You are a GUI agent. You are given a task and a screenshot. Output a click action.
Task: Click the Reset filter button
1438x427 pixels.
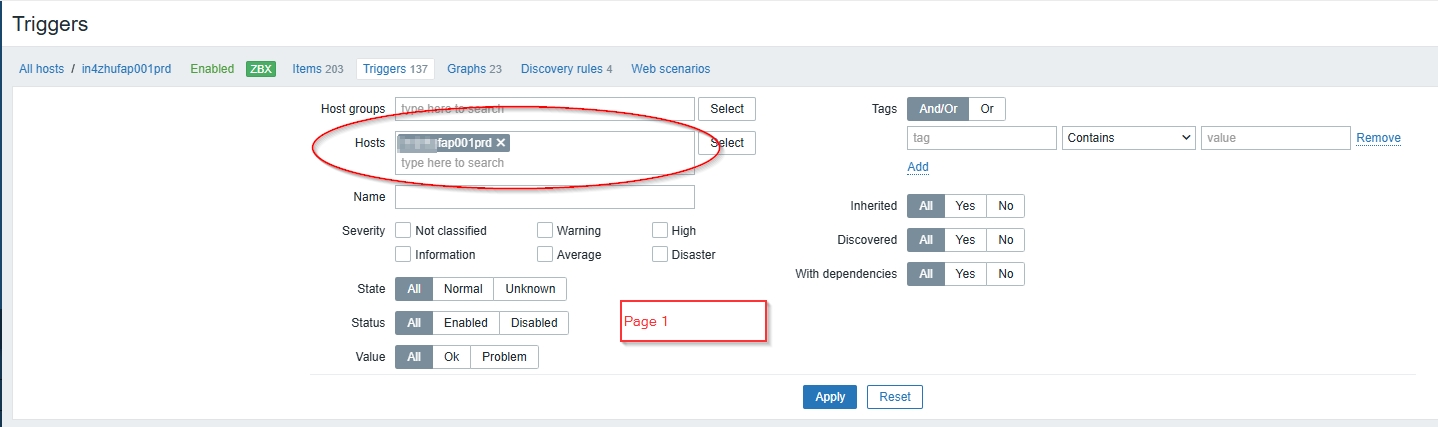tap(894, 397)
